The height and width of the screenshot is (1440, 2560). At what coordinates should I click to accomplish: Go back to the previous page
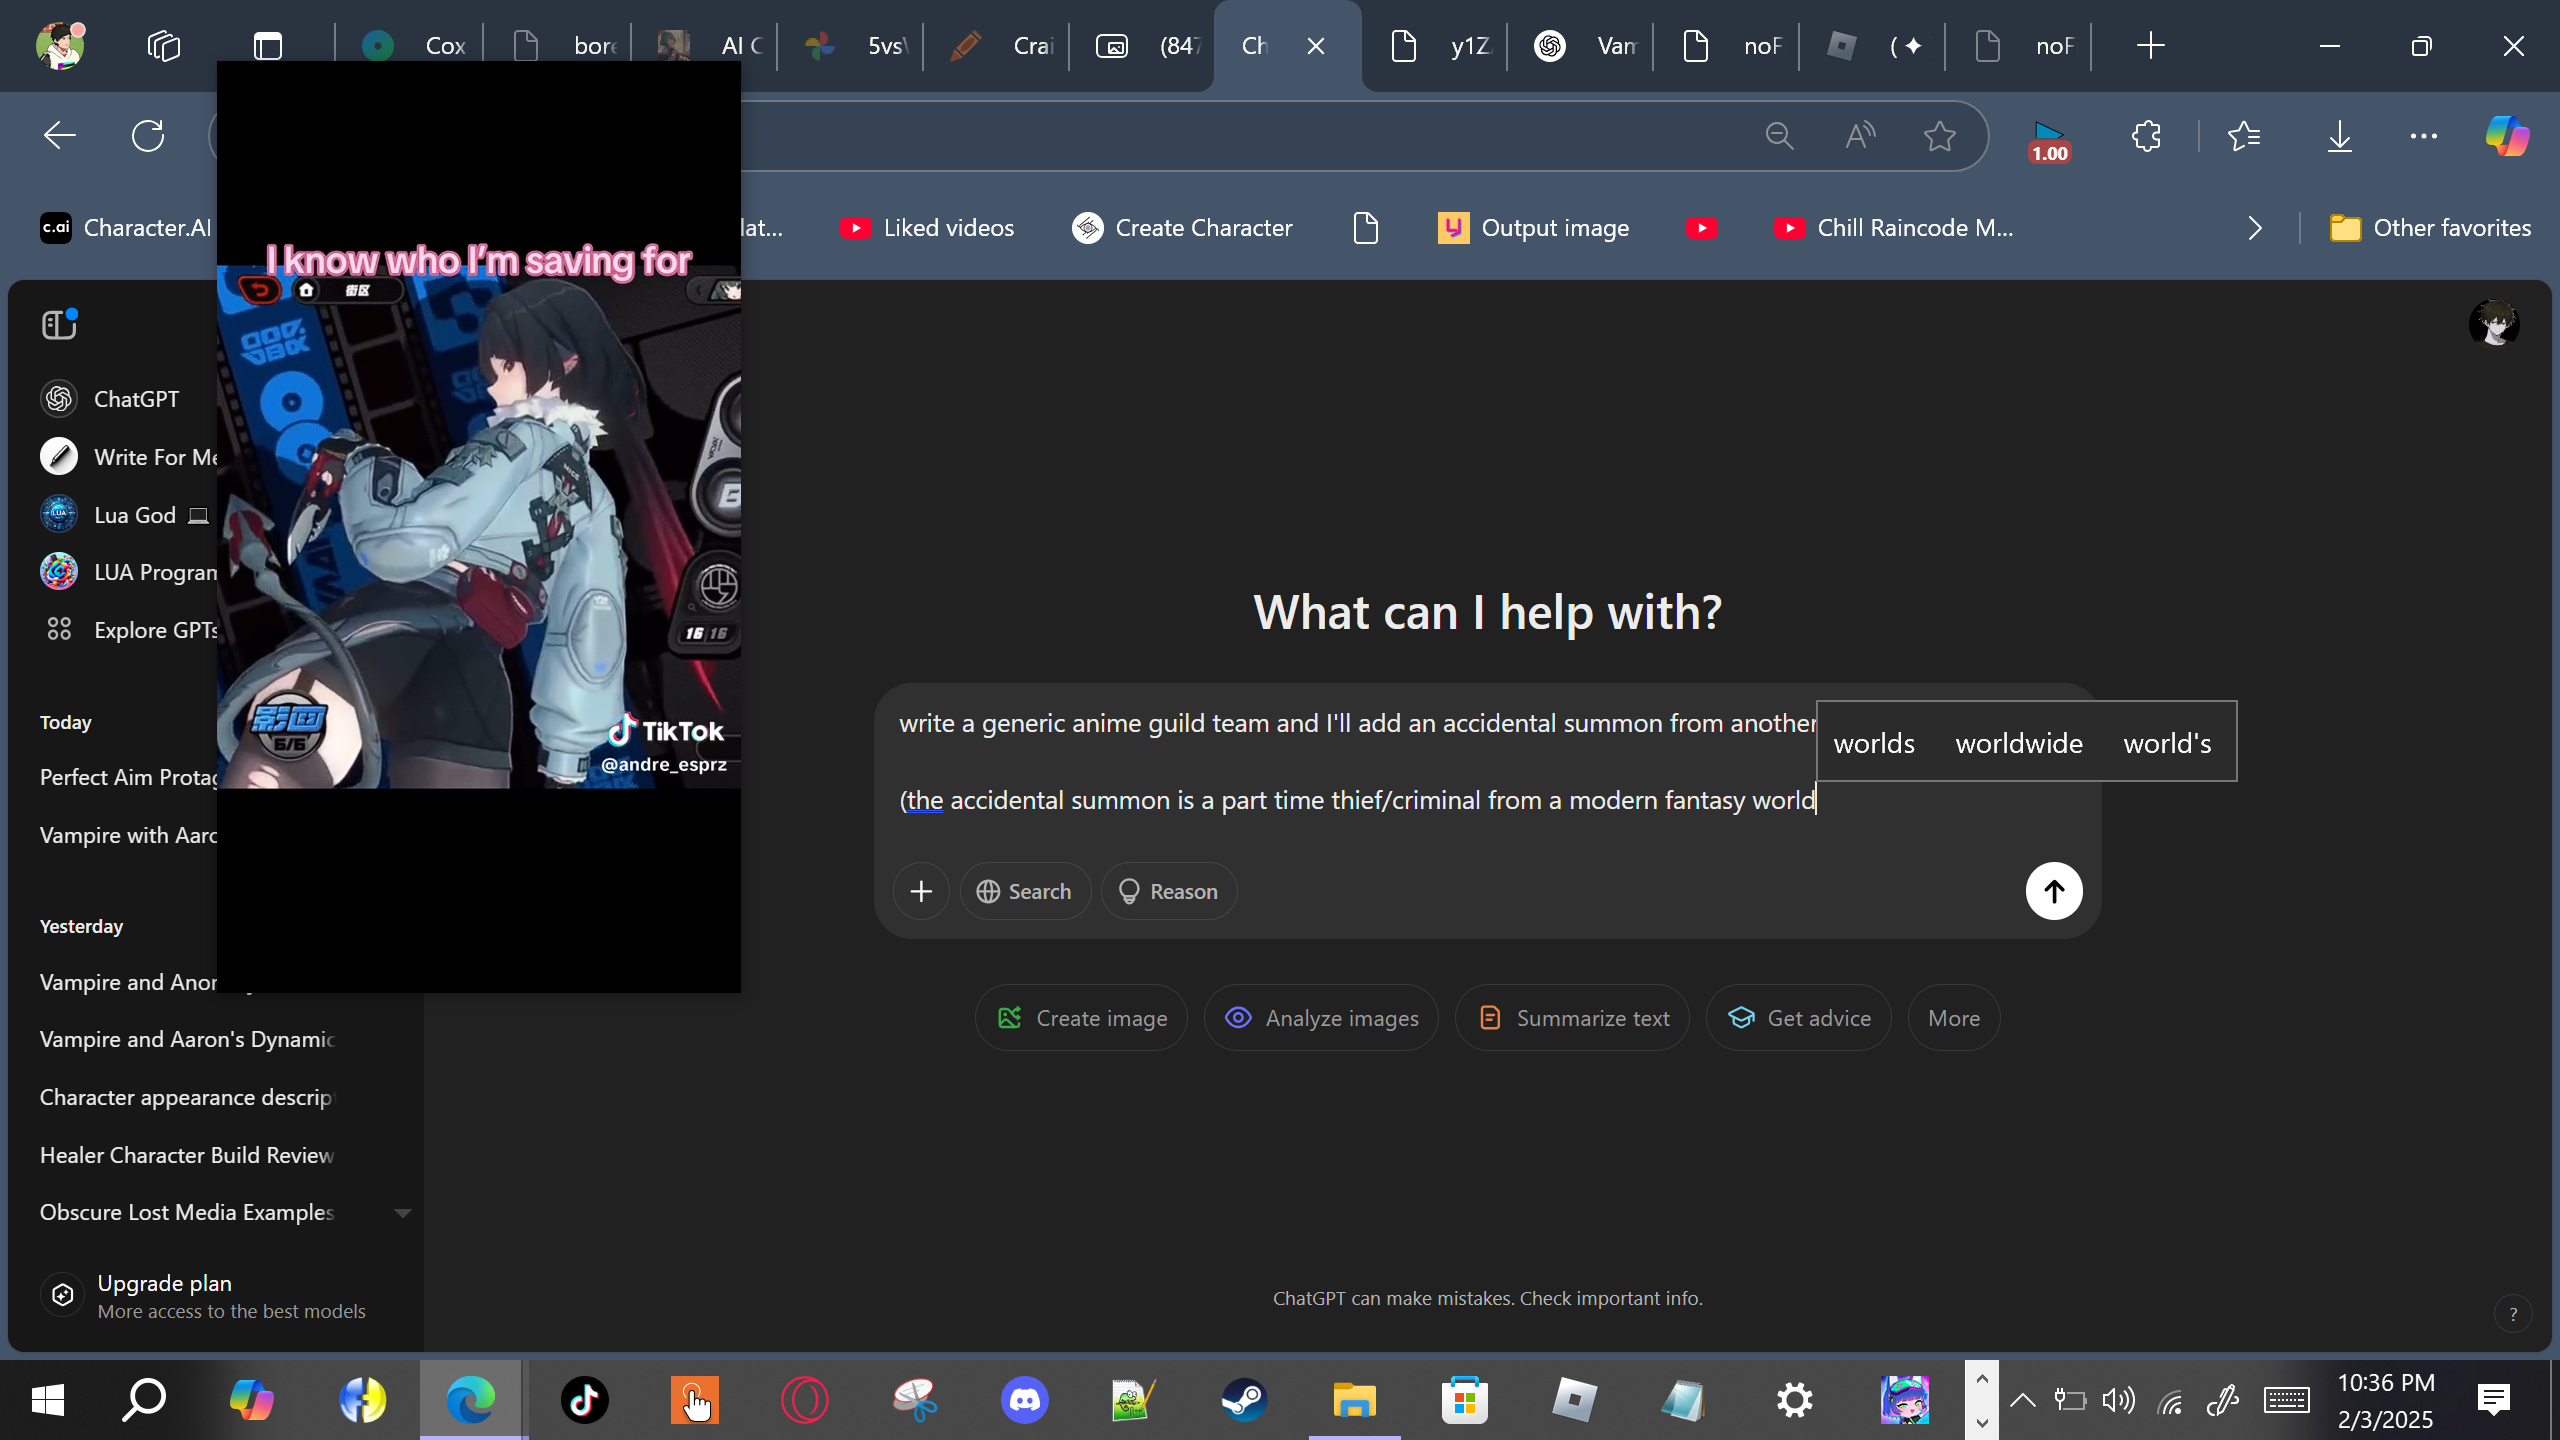coord(60,136)
